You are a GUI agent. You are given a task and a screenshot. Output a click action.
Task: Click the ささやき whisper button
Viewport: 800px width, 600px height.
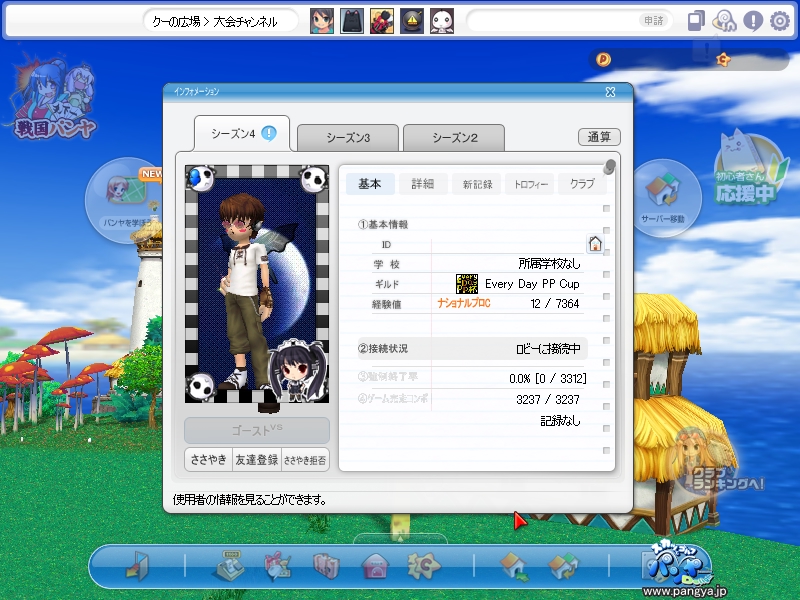point(208,460)
